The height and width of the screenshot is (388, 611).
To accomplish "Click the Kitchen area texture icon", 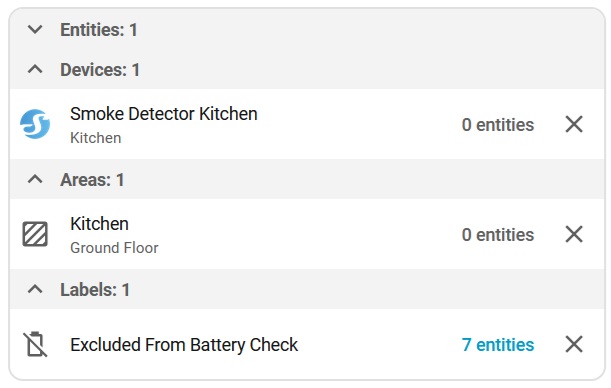I will [35, 234].
